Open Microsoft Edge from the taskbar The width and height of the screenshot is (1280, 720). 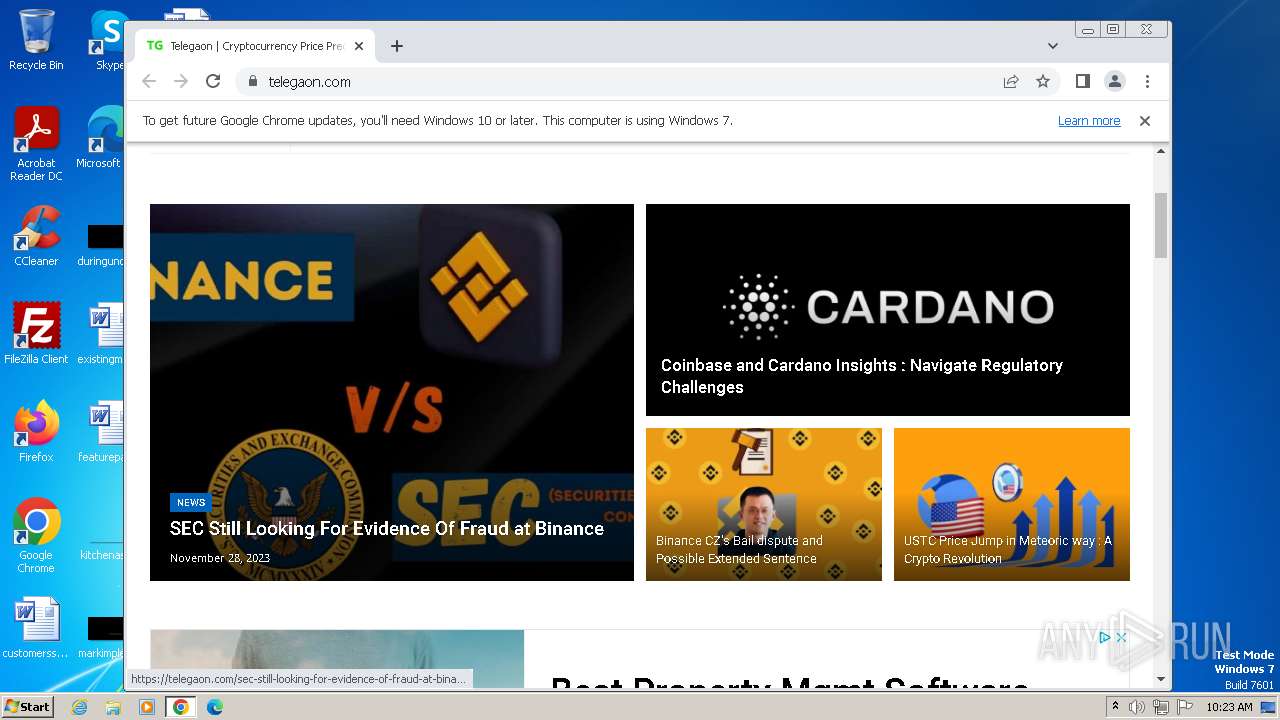point(215,707)
